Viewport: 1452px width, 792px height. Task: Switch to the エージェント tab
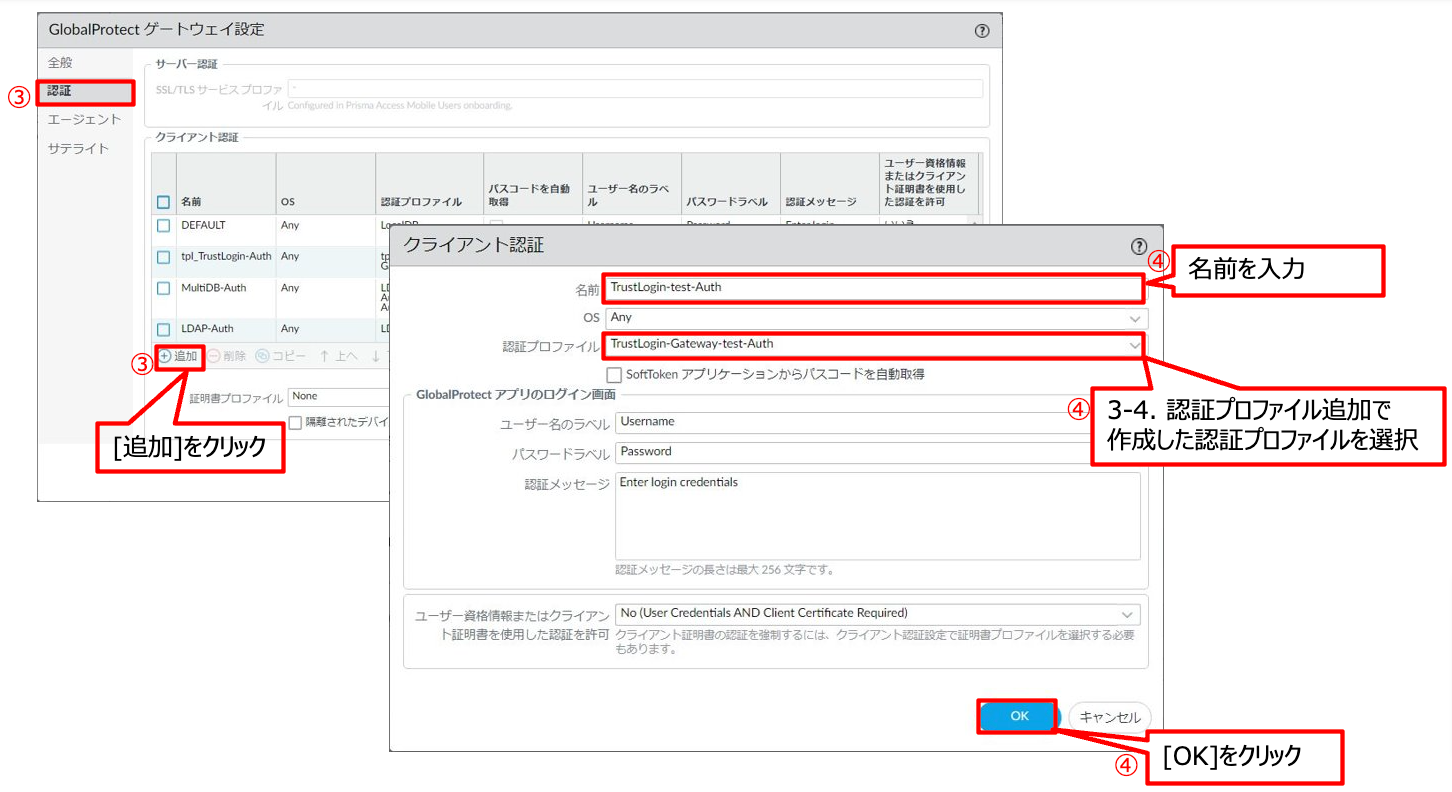(84, 120)
